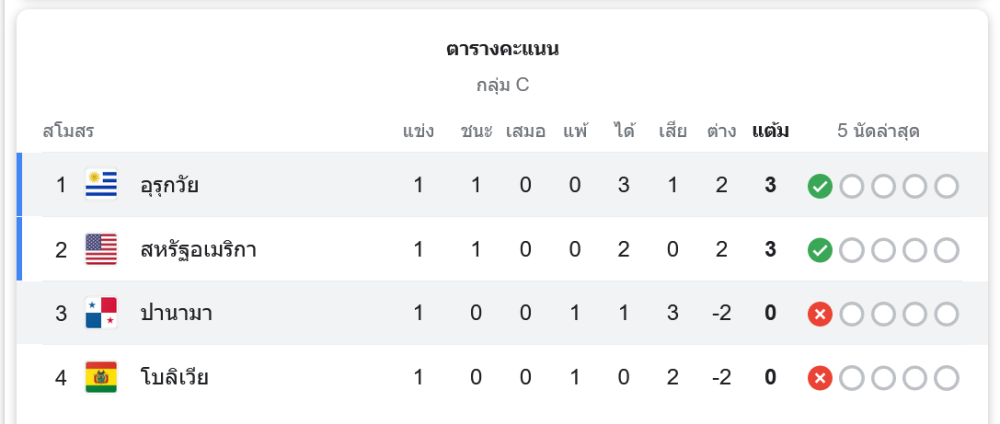Click the สโมสร club column header
Image resolution: width=1000 pixels, height=424 pixels.
[x=68, y=131]
